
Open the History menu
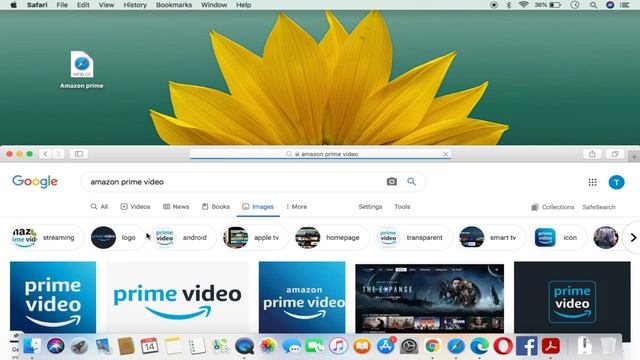(135, 5)
